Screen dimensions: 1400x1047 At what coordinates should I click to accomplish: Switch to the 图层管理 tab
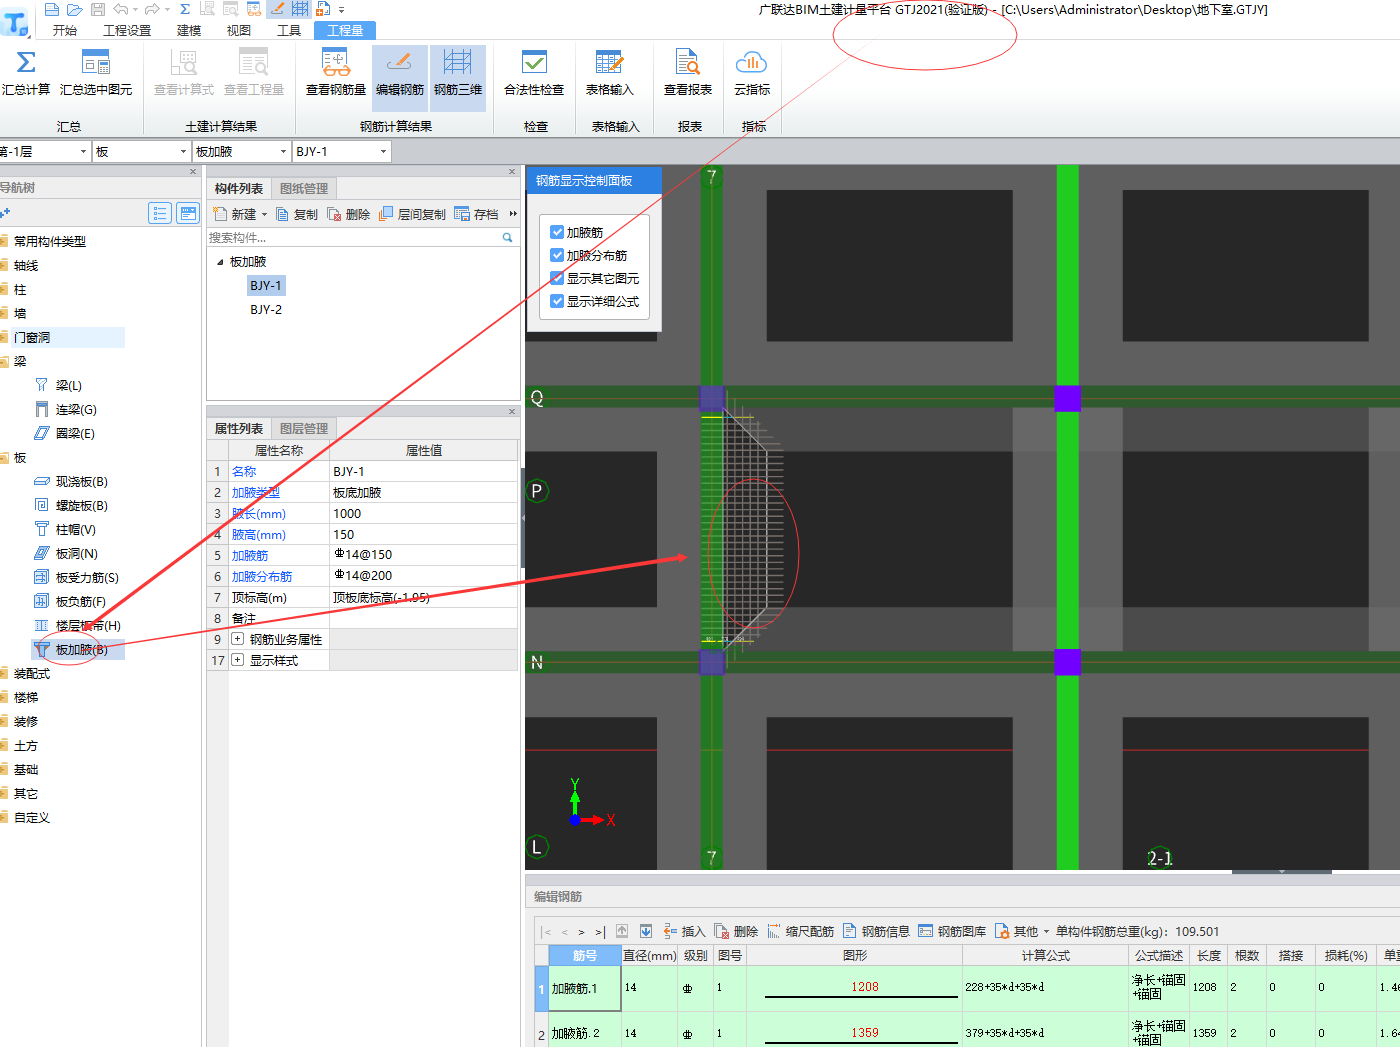pyautogui.click(x=304, y=428)
